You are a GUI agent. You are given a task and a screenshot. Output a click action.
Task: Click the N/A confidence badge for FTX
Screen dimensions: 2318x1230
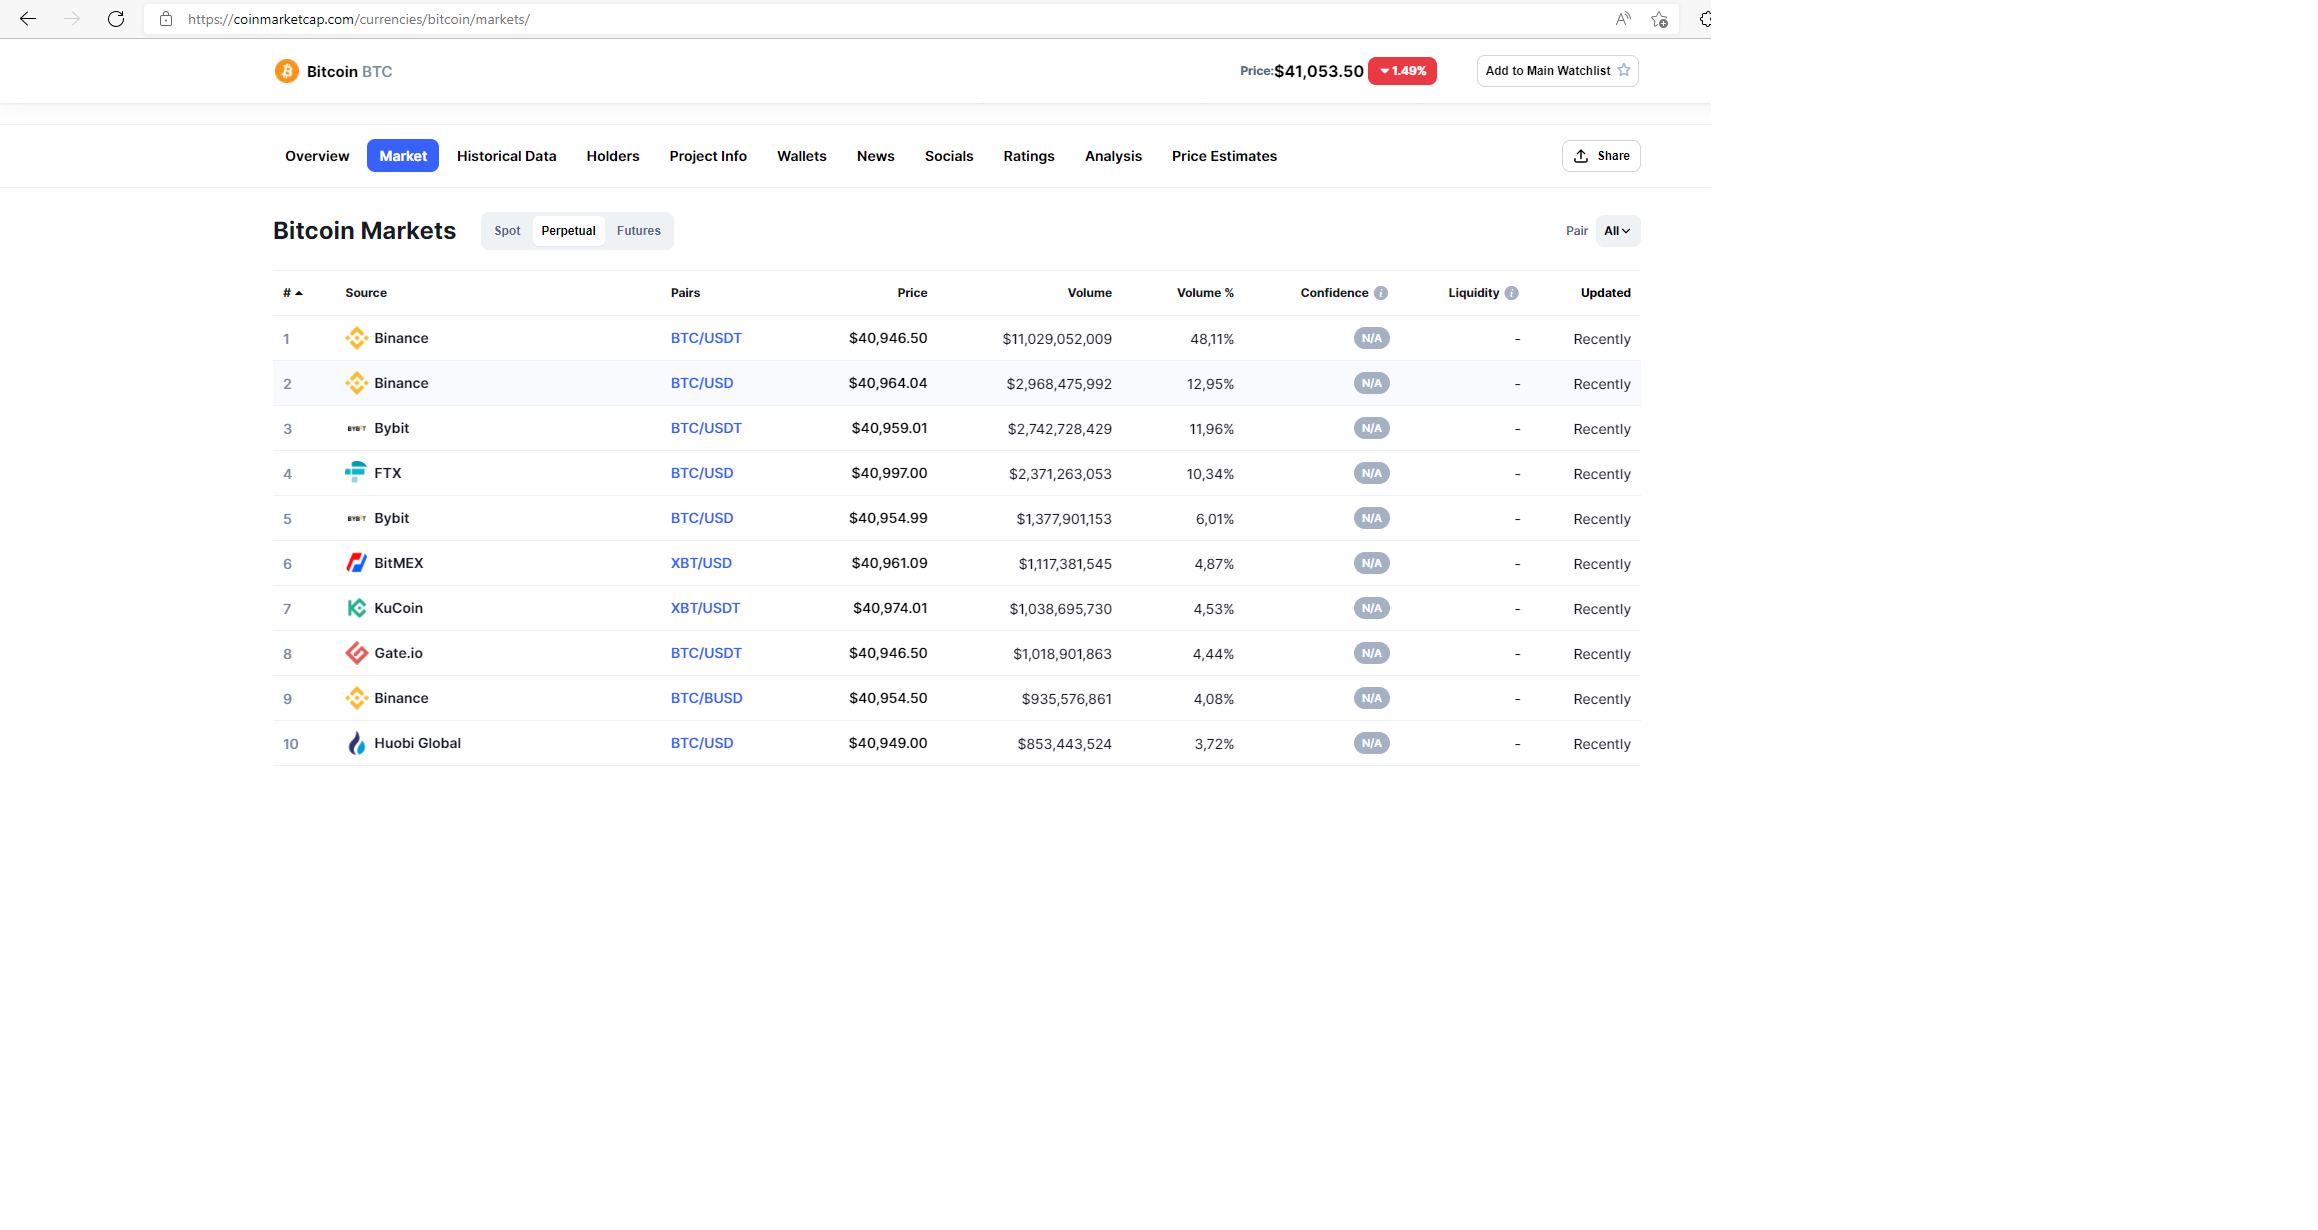pyautogui.click(x=1372, y=473)
